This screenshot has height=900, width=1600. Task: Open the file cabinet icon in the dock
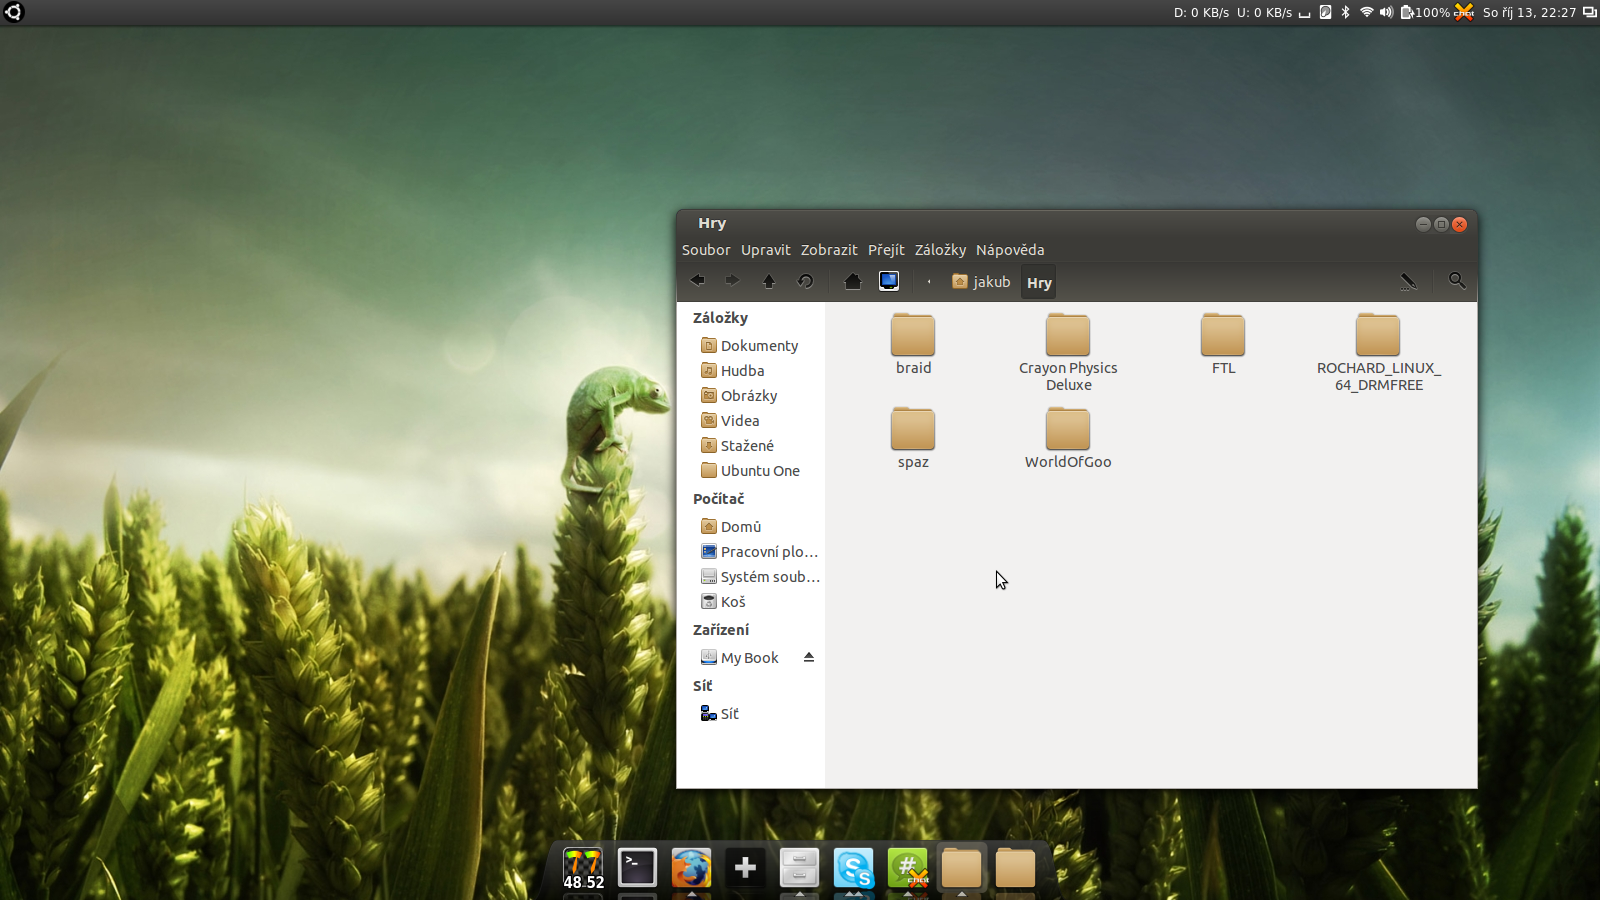799,868
